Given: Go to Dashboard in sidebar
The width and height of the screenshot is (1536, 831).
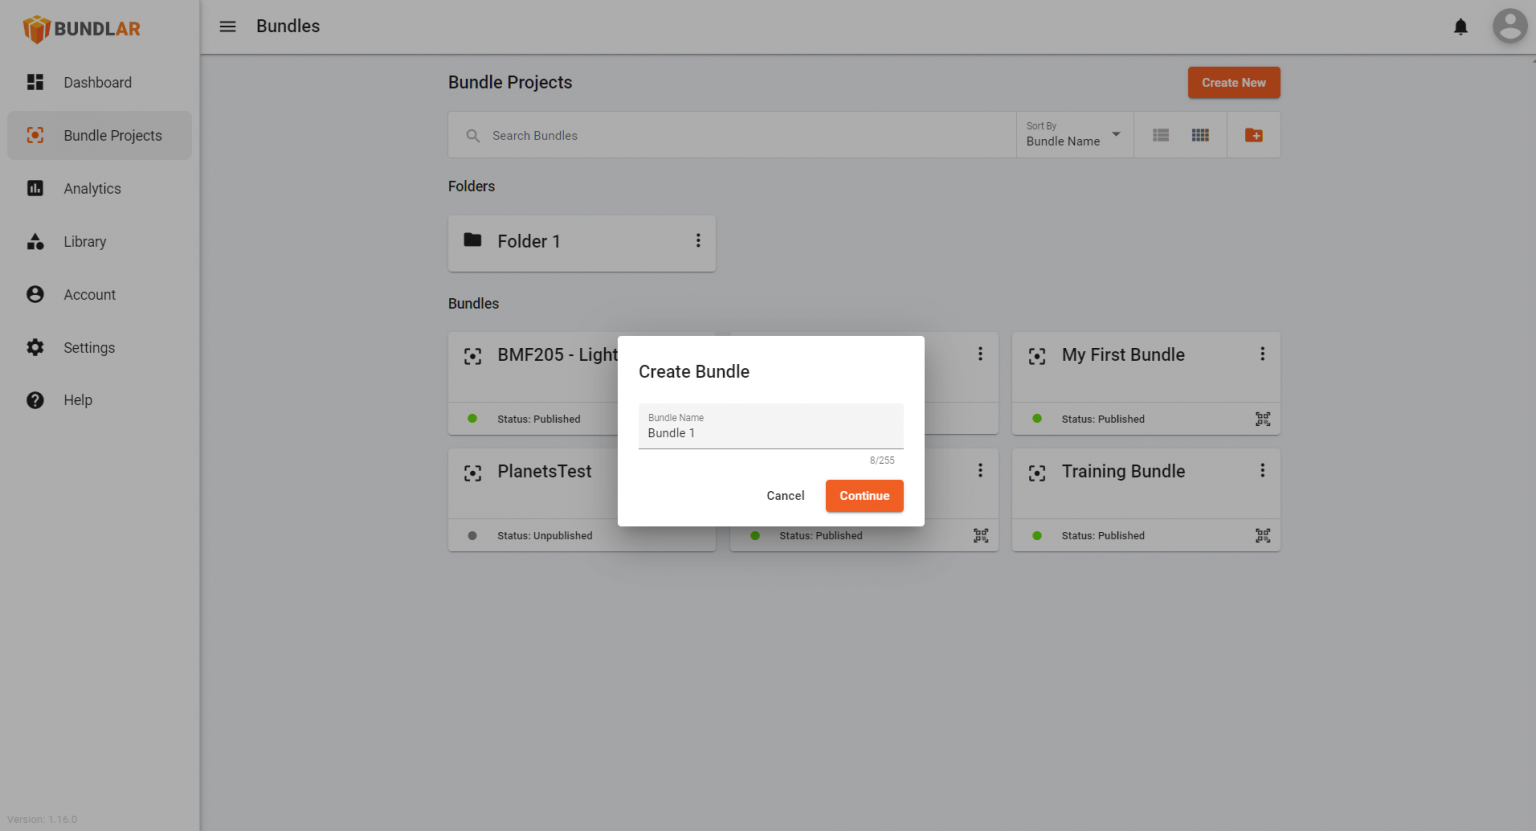Looking at the screenshot, I should pyautogui.click(x=99, y=83).
